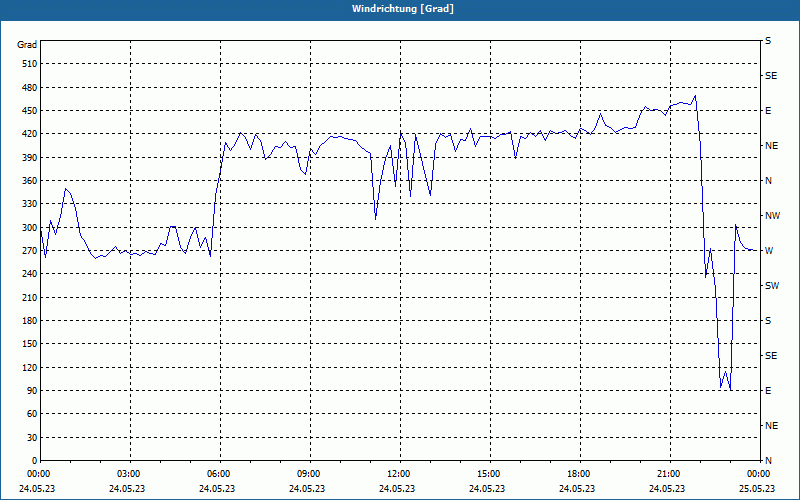
Task: Click the 450 y-axis value
Action: (30, 111)
